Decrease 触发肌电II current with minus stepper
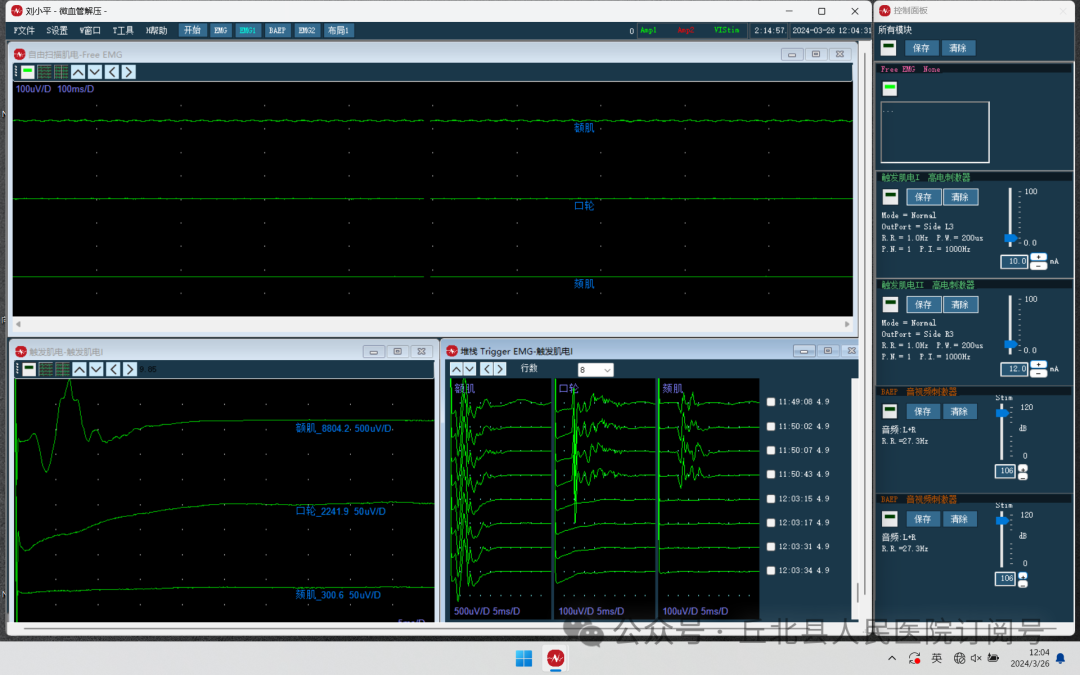Viewport: 1080px width, 675px height. 1038,373
